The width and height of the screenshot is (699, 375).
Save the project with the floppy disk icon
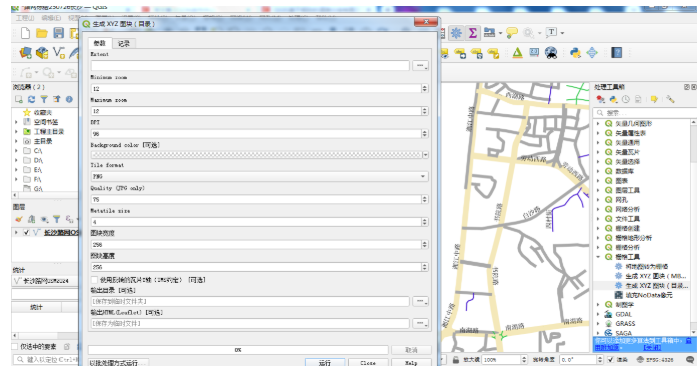pyautogui.click(x=58, y=33)
